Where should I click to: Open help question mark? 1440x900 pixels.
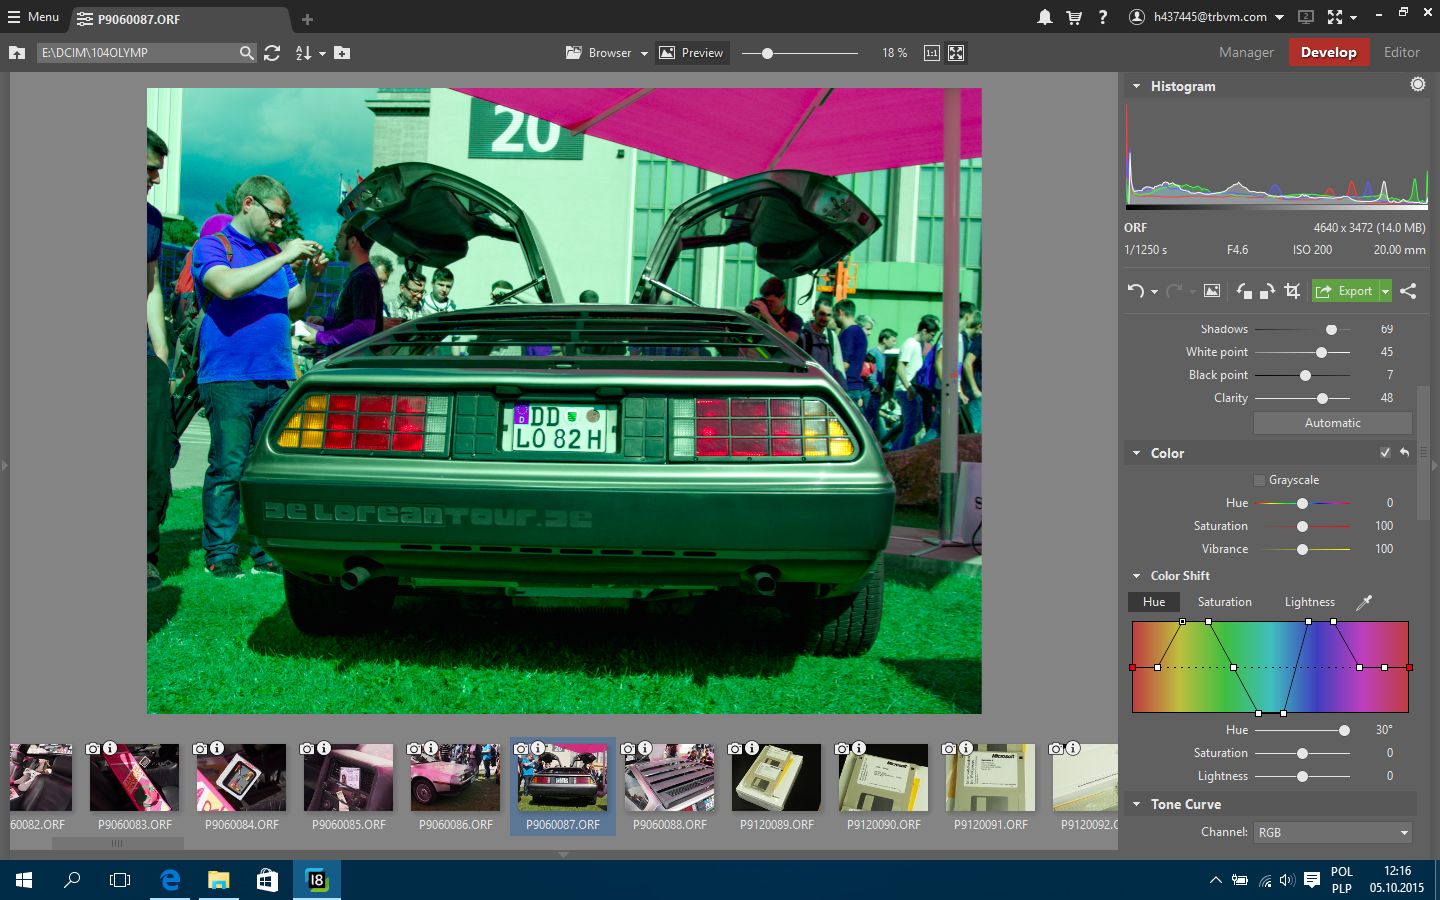[x=1103, y=17]
